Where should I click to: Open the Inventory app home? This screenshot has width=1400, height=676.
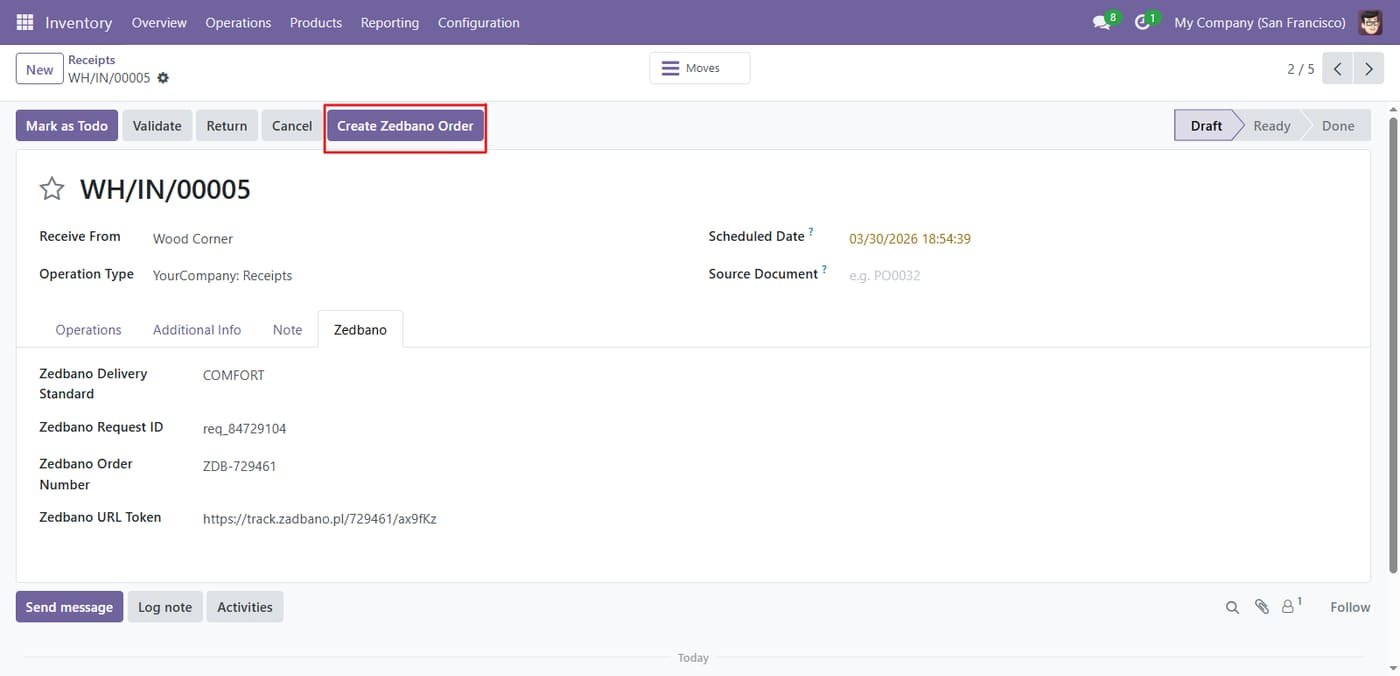click(x=78, y=22)
